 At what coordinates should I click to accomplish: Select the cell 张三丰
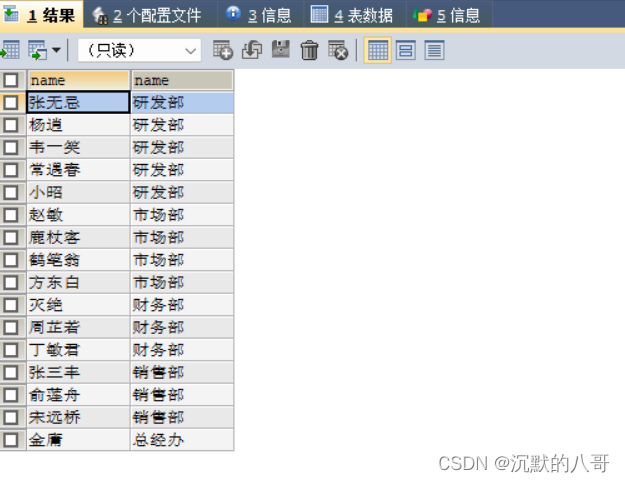pyautogui.click(x=79, y=373)
